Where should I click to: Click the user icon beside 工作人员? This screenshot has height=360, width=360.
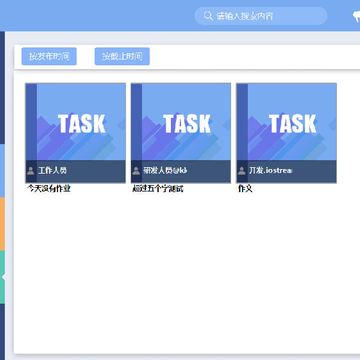31,171
